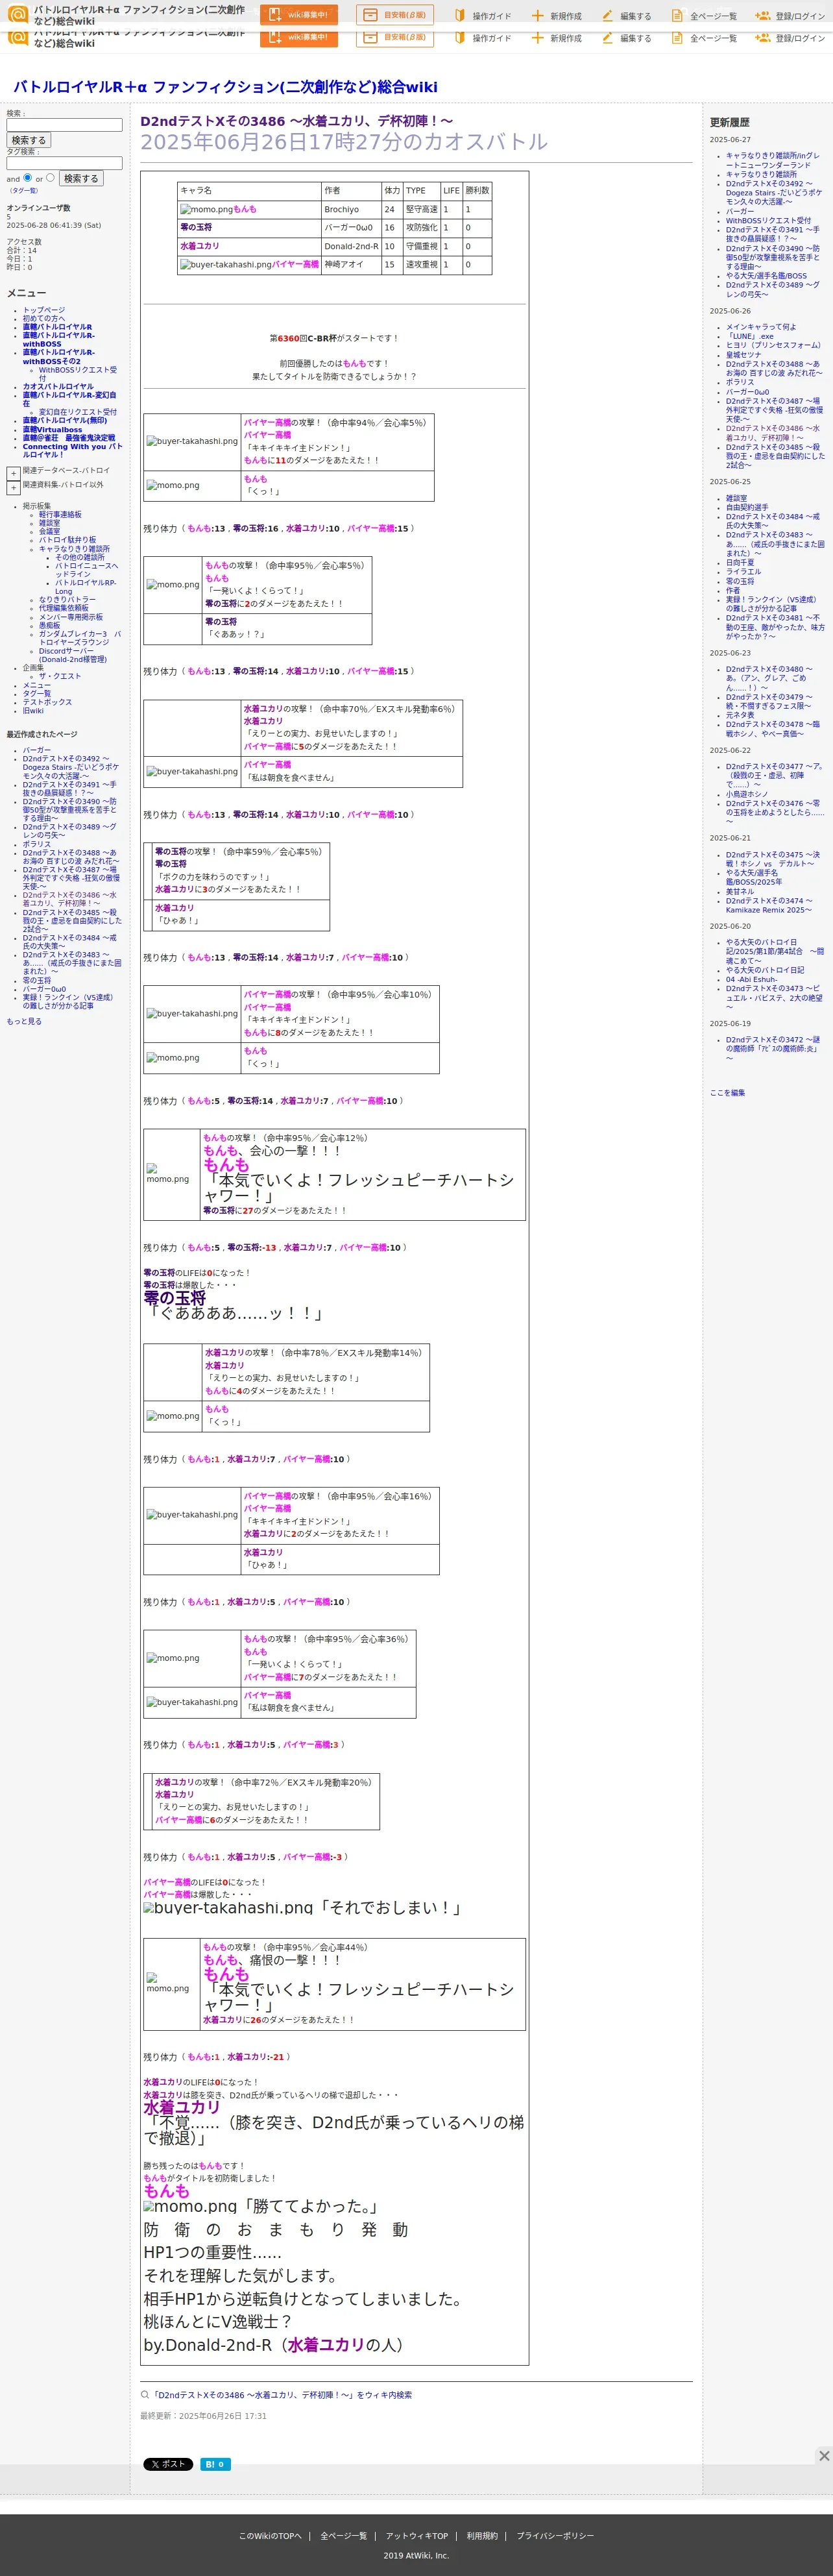The width and height of the screenshot is (833, 2576).
Task: Open 小烏遊ホシノ in the 更新履歴 list
Action: (x=746, y=794)
